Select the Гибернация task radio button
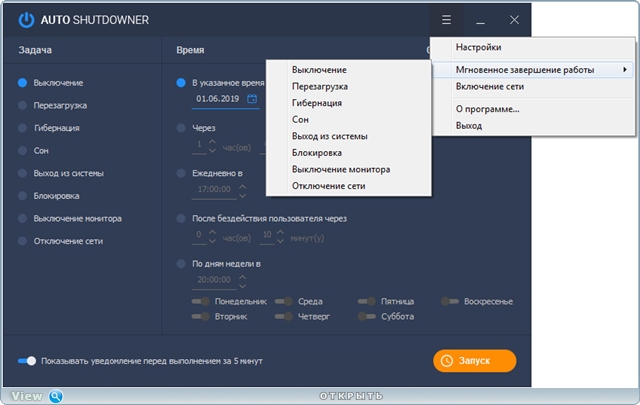The width and height of the screenshot is (640, 405). (22, 128)
